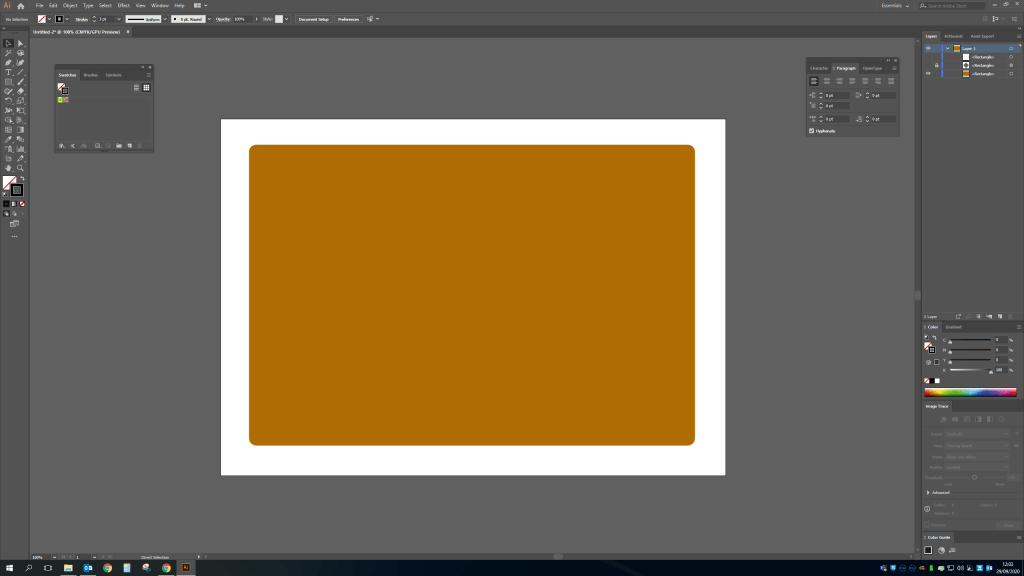Switch Swatches panel to list view
The width and height of the screenshot is (1024, 576).
pos(136,88)
